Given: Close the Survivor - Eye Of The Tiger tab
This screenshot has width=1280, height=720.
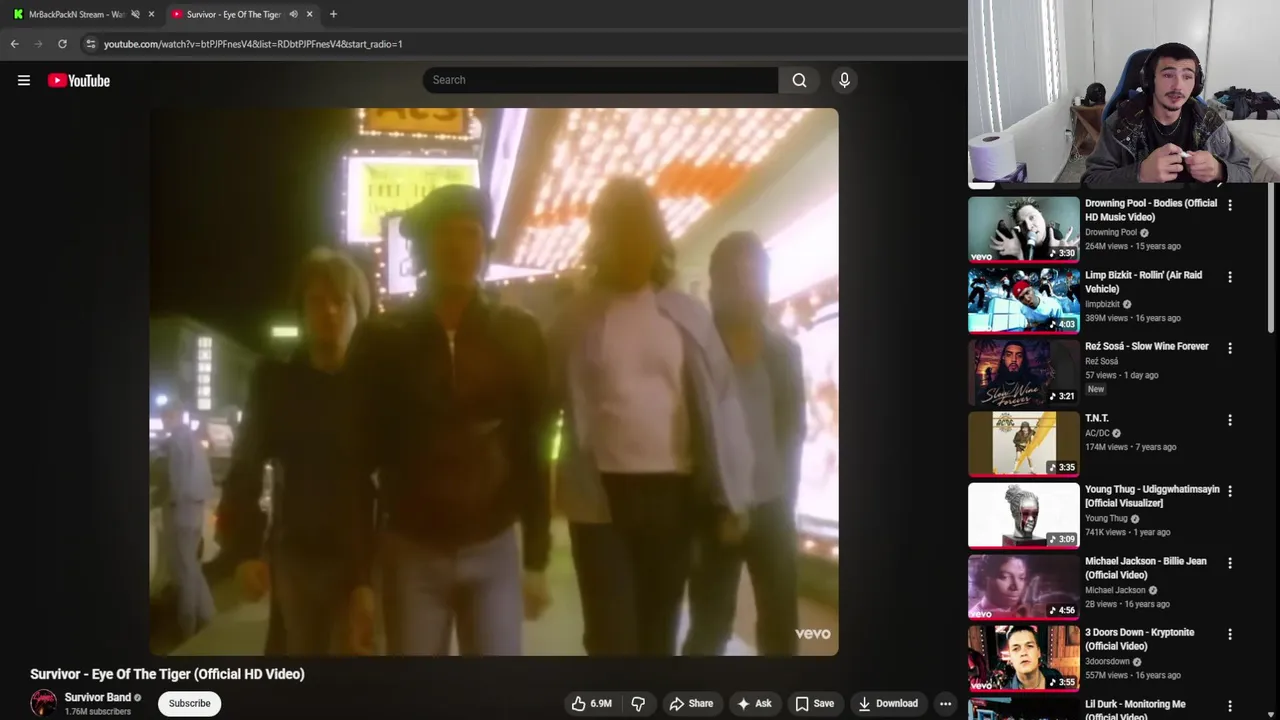Looking at the screenshot, I should tap(309, 14).
